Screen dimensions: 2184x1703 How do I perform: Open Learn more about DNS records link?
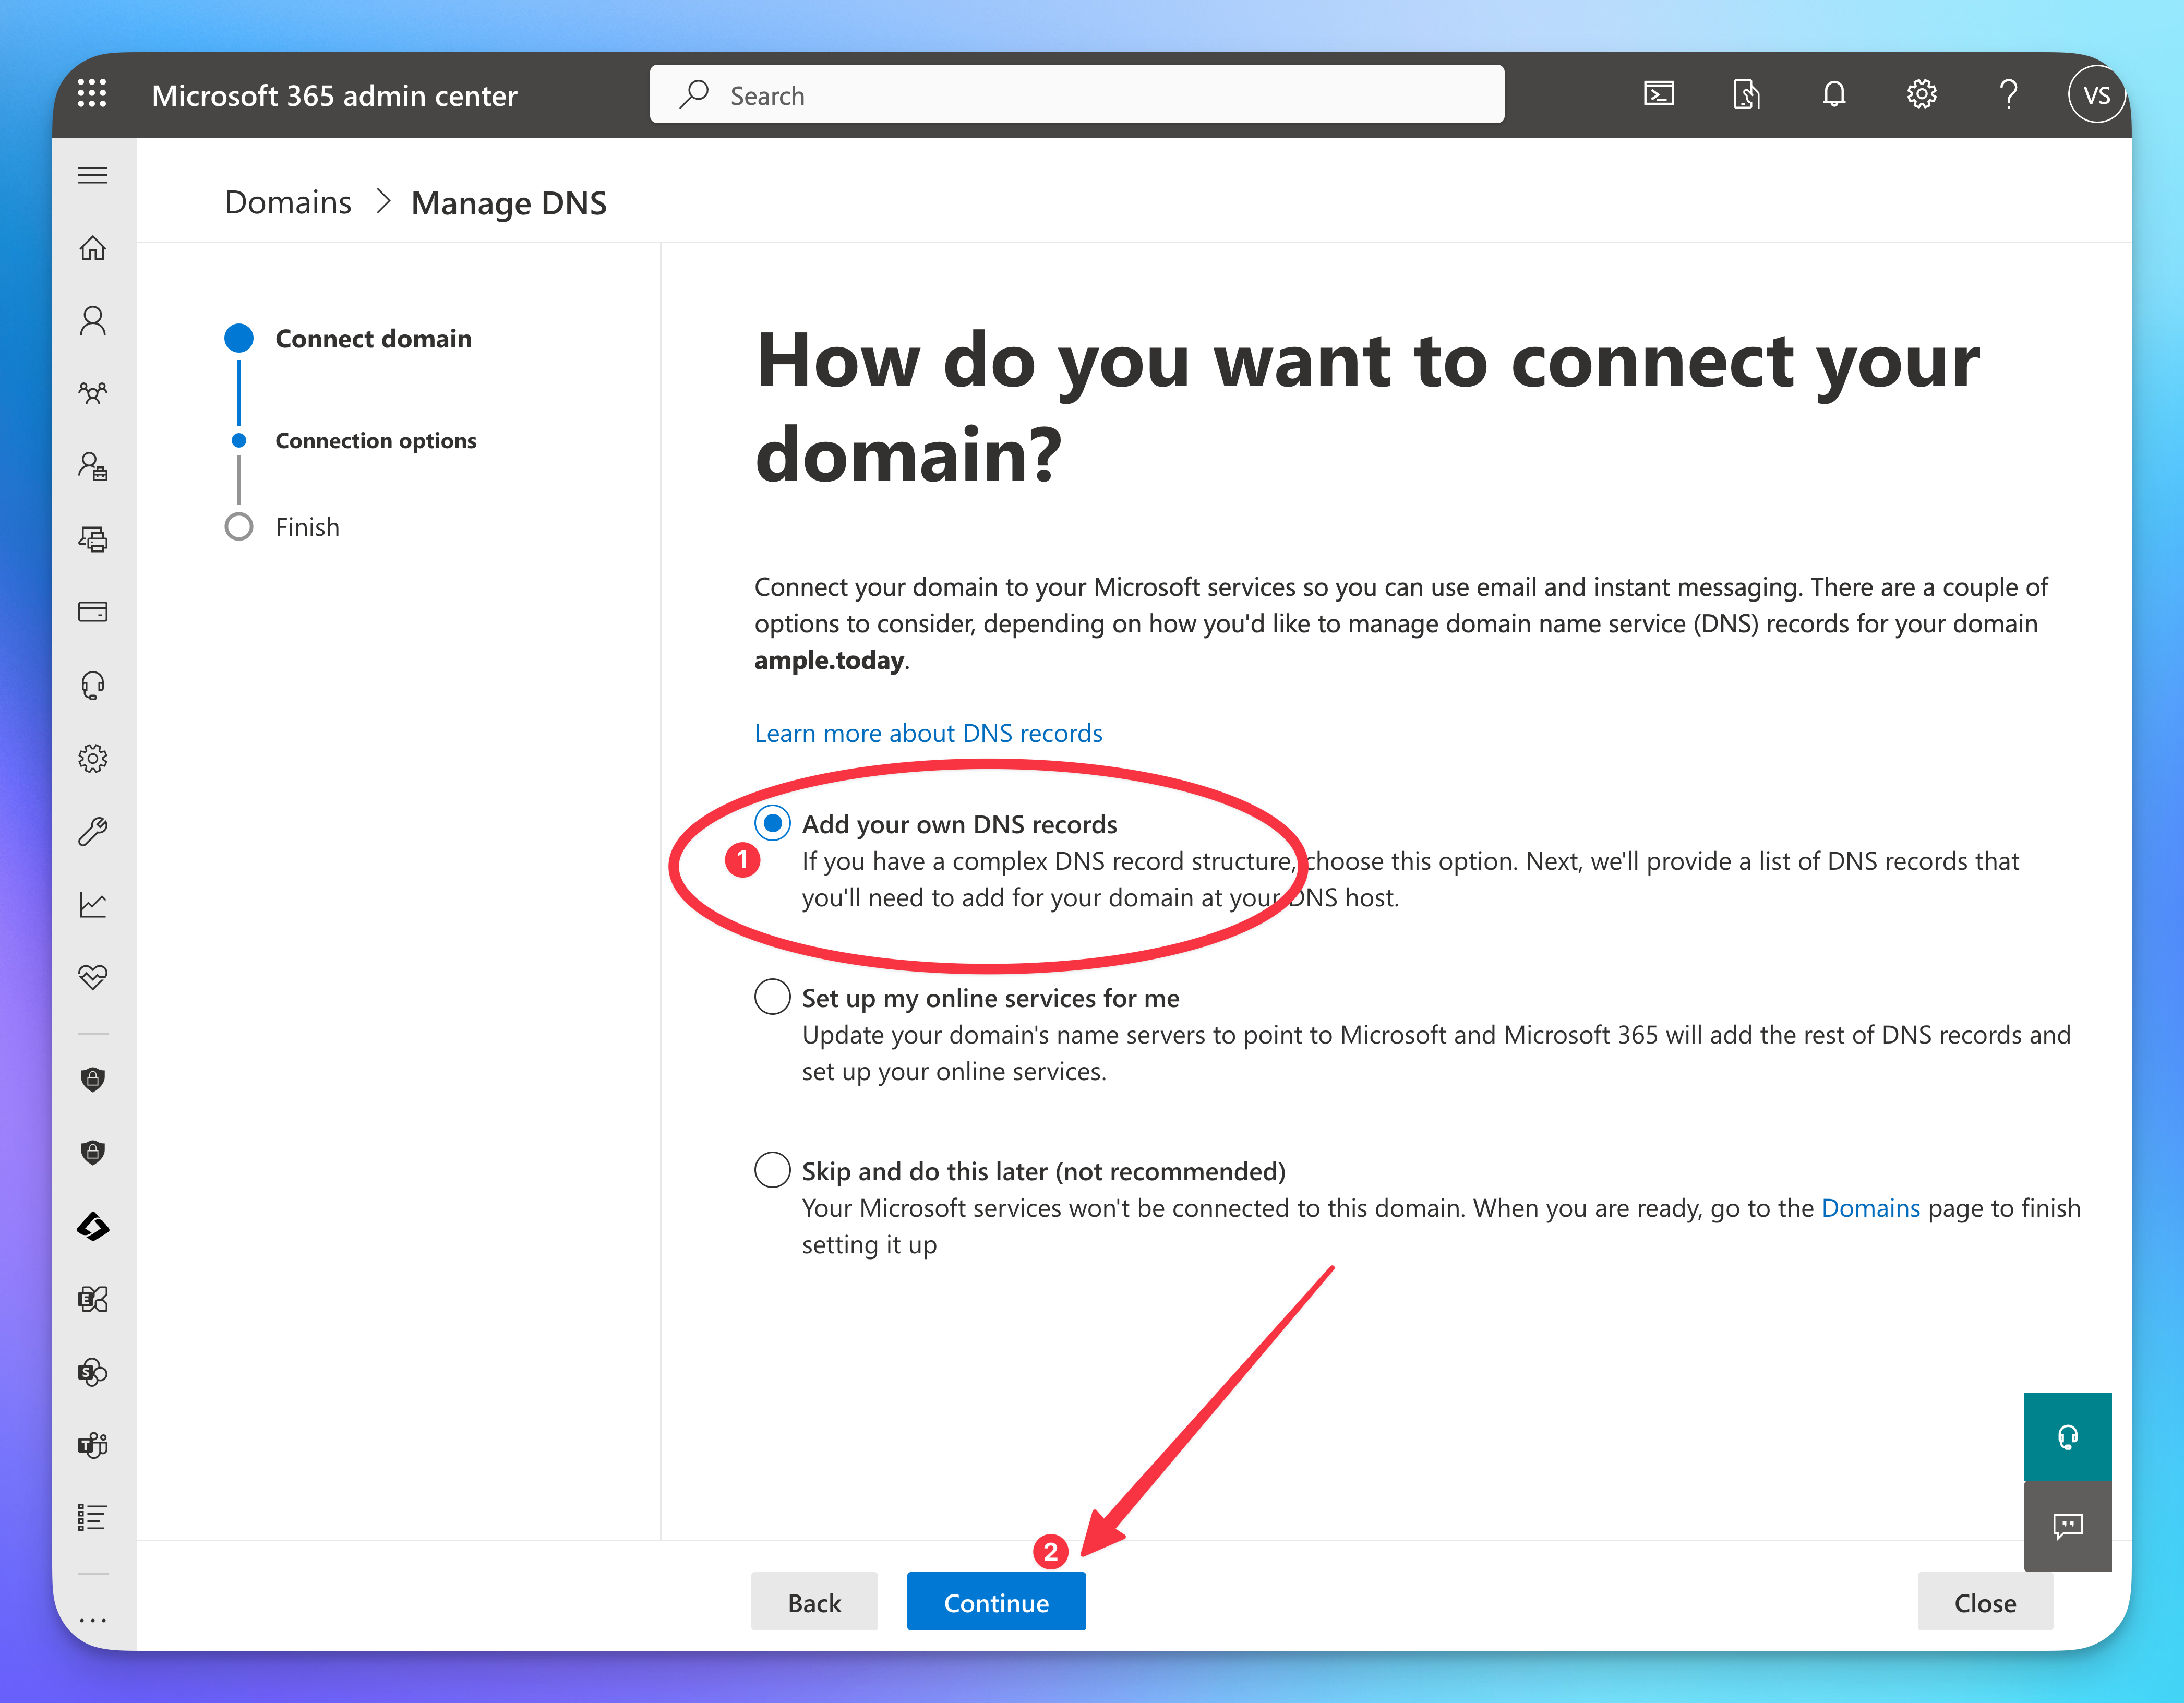pos(928,733)
